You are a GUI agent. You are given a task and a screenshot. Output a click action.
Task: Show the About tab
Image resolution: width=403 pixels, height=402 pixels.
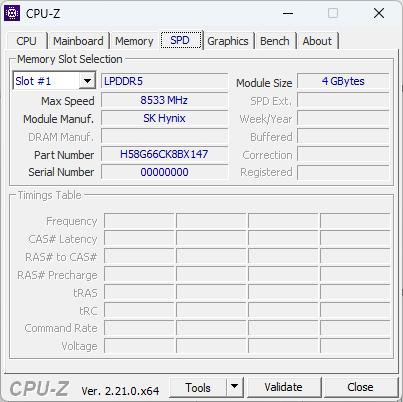point(317,41)
